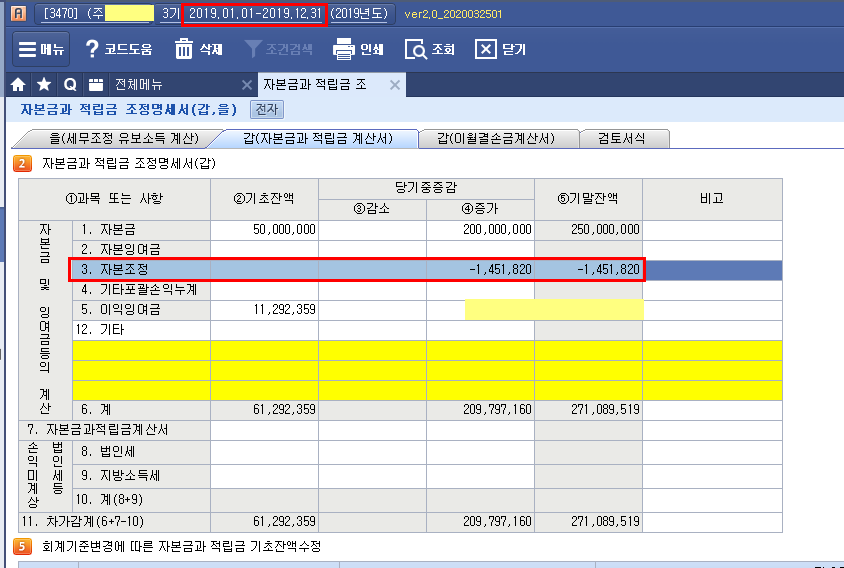Go to home via house icon
The image size is (844, 568).
18,85
